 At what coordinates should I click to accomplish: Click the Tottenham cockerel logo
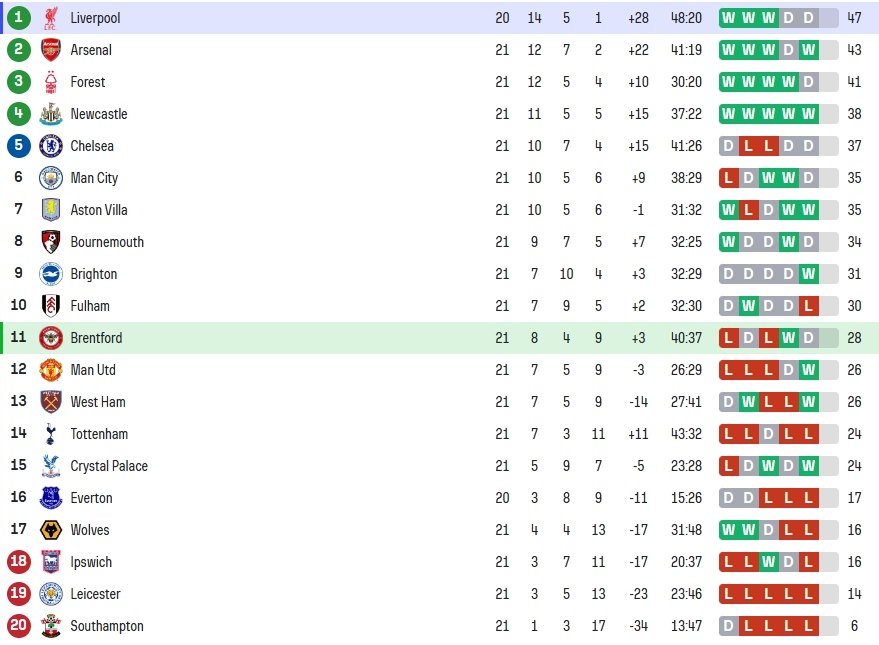point(50,434)
